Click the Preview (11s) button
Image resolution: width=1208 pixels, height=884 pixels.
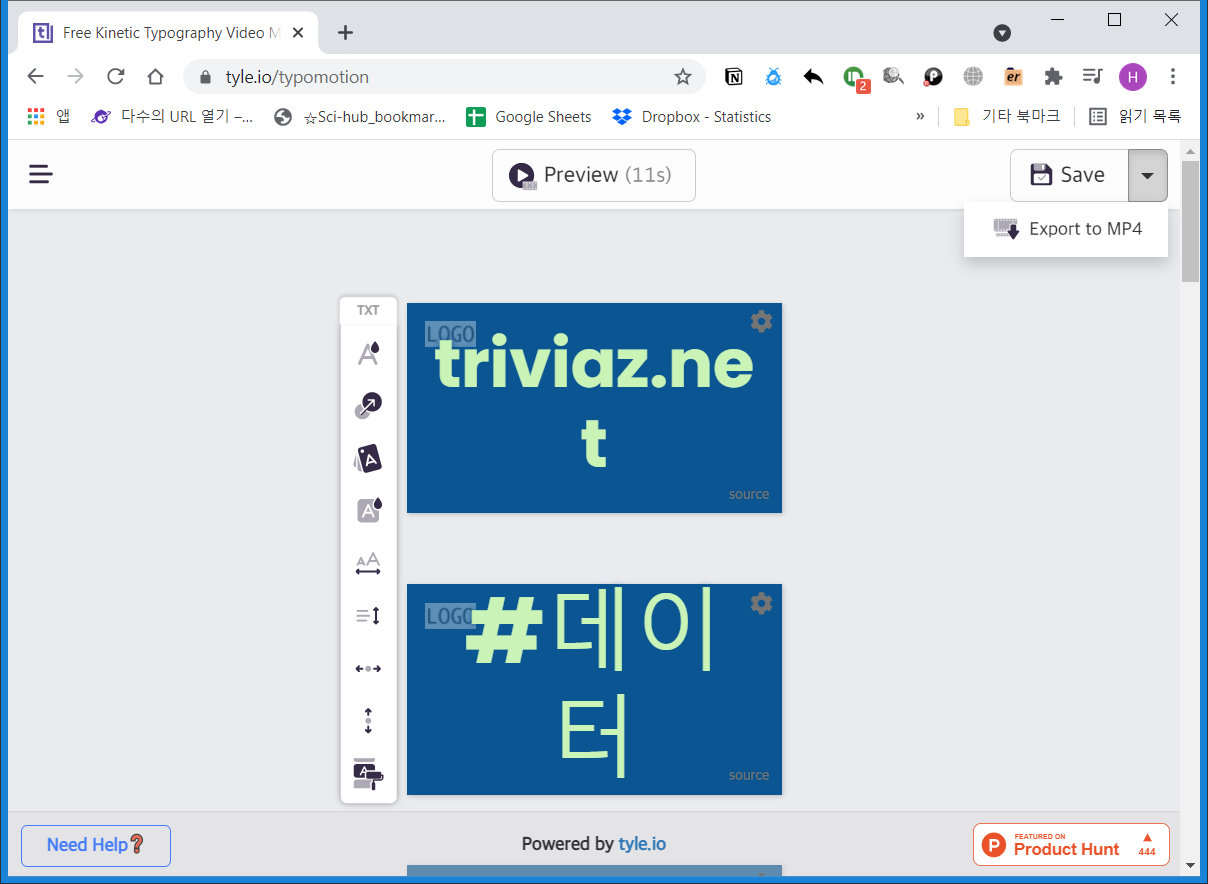click(x=593, y=175)
